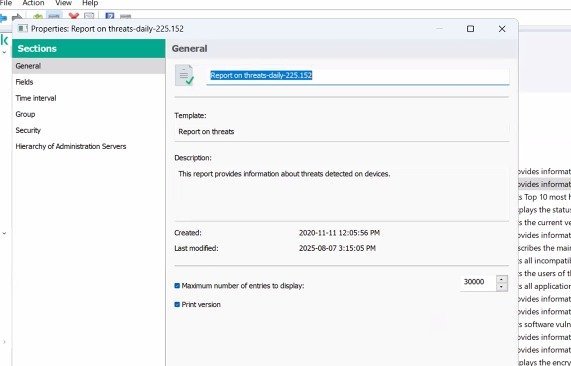Viewport: 571px width, 366px height.
Task: Click the blue Help question-mark toolbar icon
Action: point(110,16)
